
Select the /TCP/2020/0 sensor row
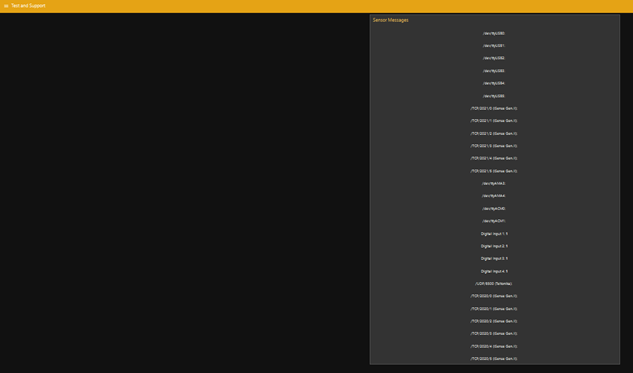tap(494, 296)
